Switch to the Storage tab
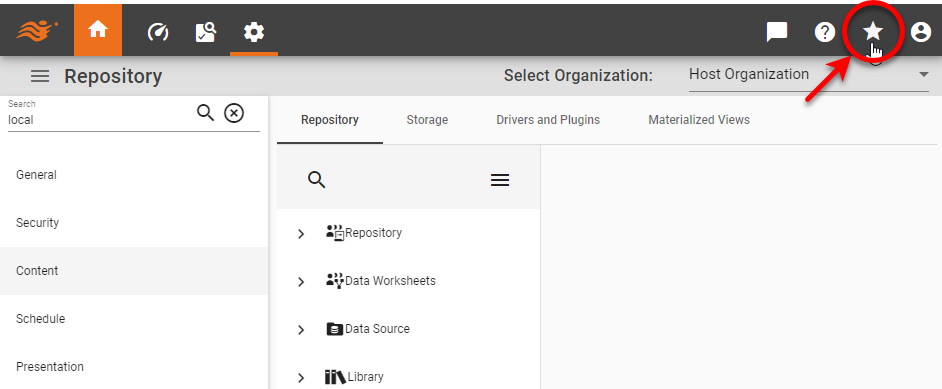This screenshot has height=389, width=942. [x=427, y=119]
